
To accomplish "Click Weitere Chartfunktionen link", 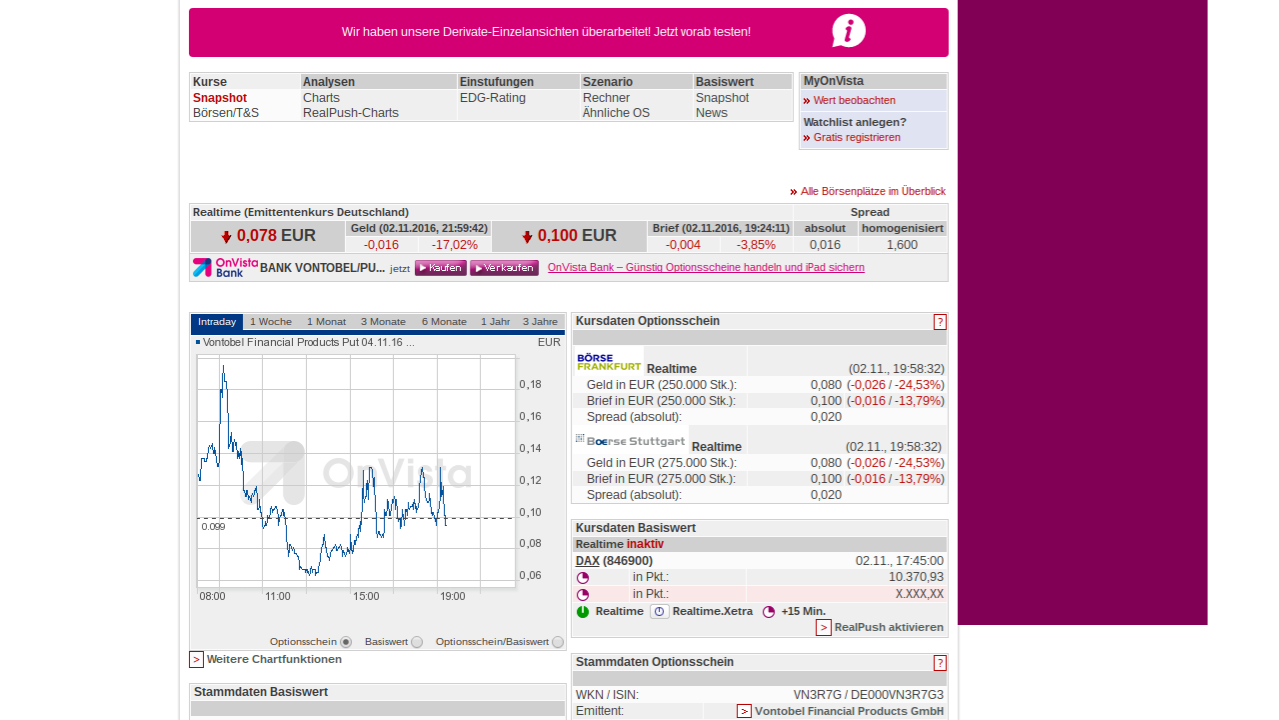I will click(x=274, y=659).
